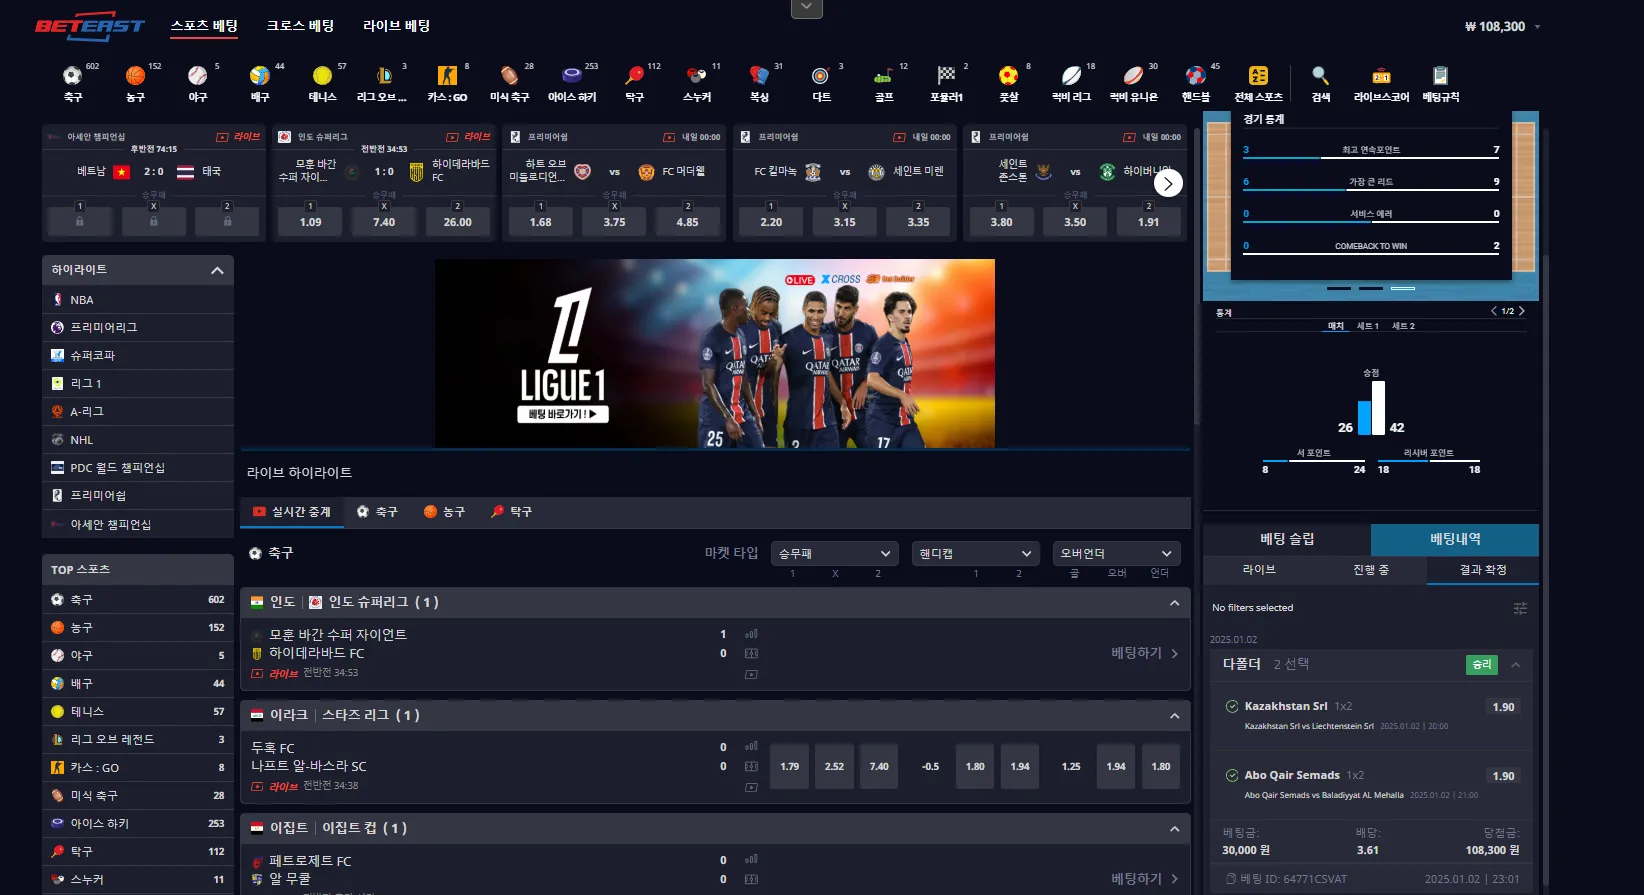The image size is (1644, 895).
Task: Open the bet history filter settings icon
Action: (x=1520, y=608)
